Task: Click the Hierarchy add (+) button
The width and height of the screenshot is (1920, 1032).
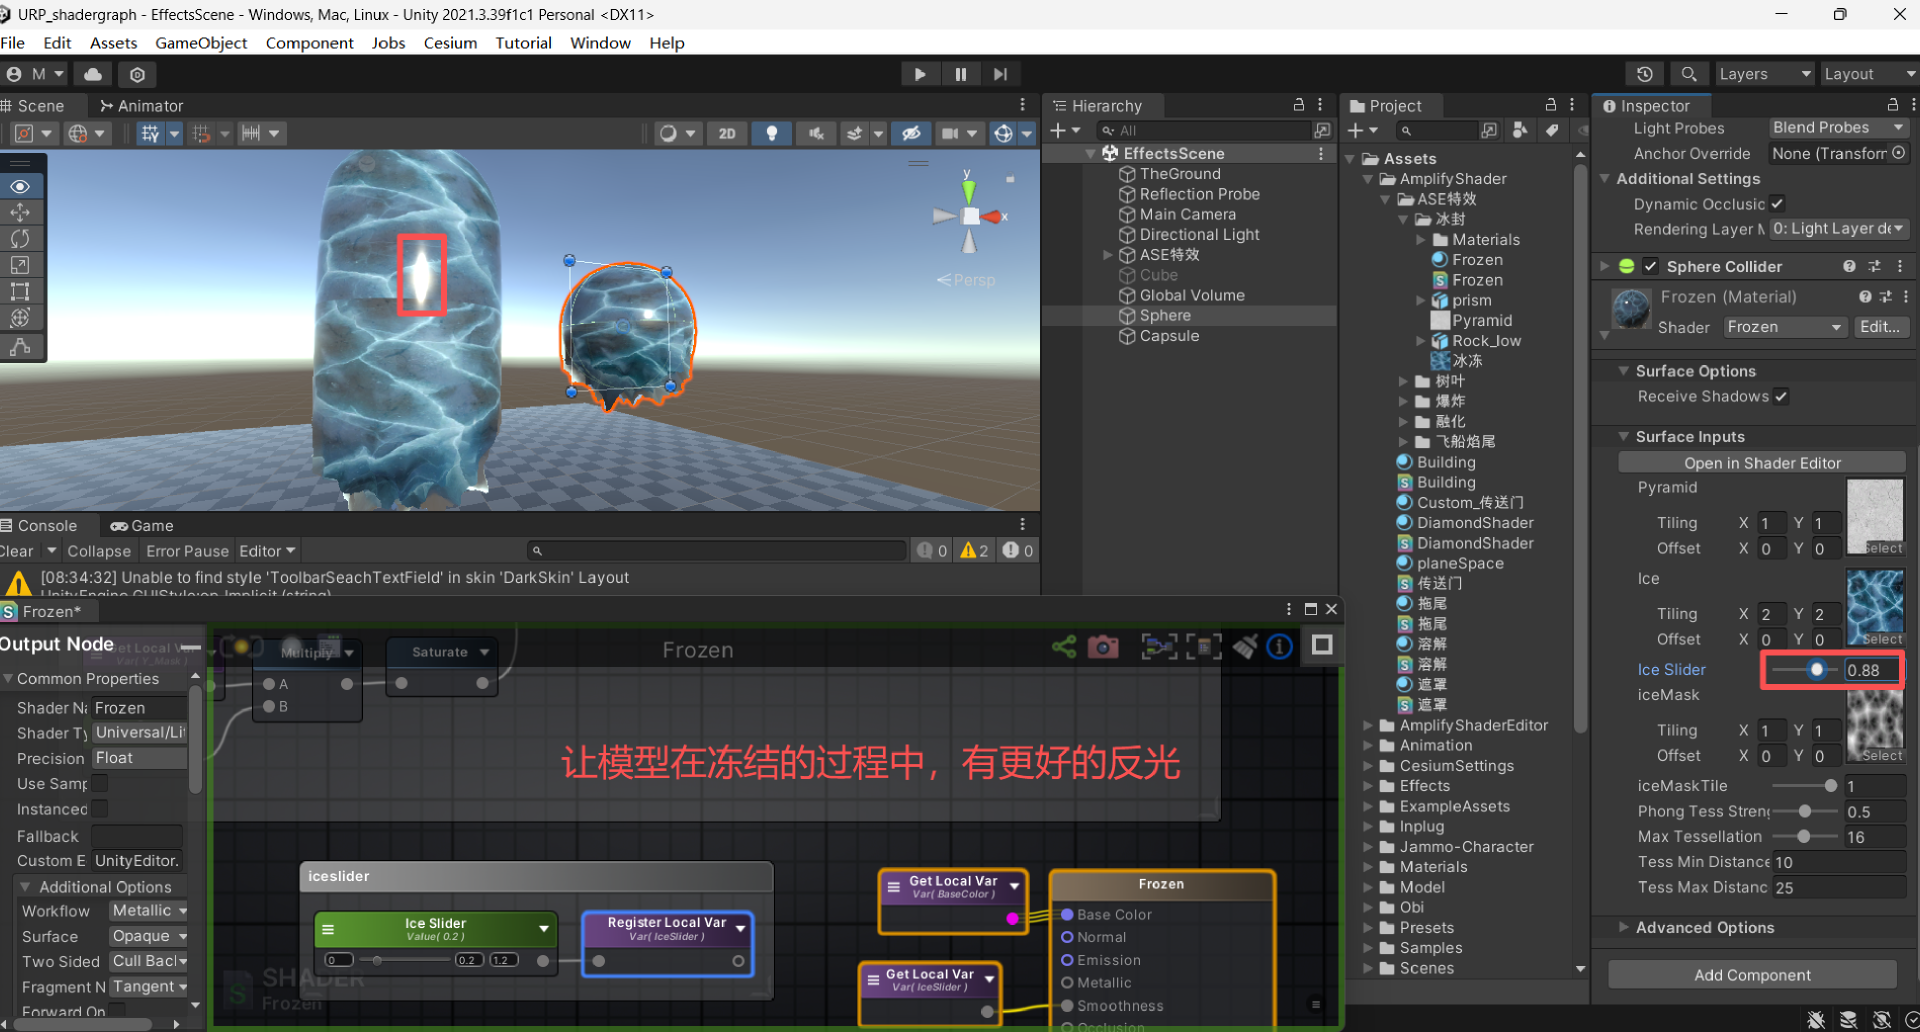Action: point(1058,131)
